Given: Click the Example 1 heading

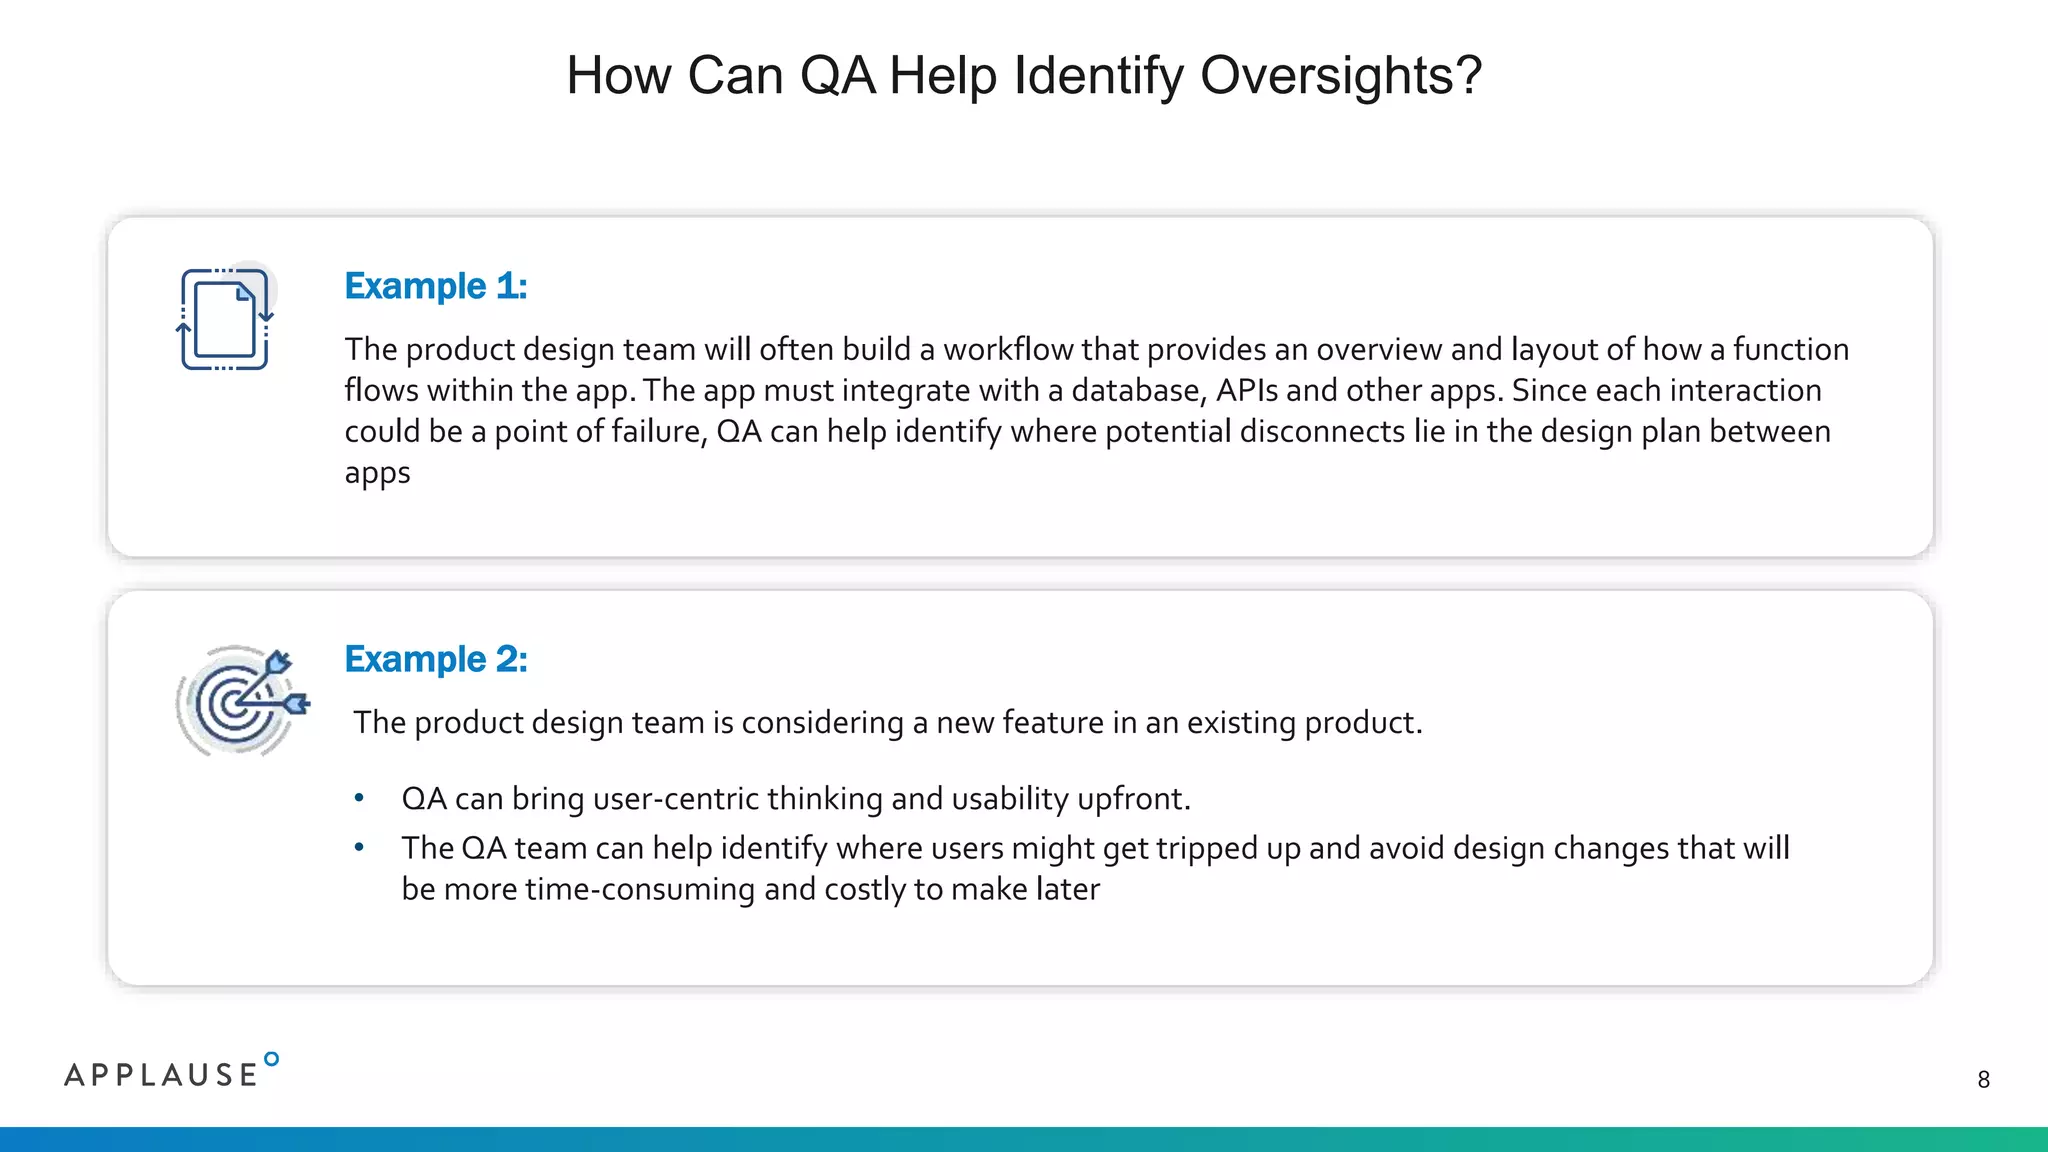Looking at the screenshot, I should 435,286.
